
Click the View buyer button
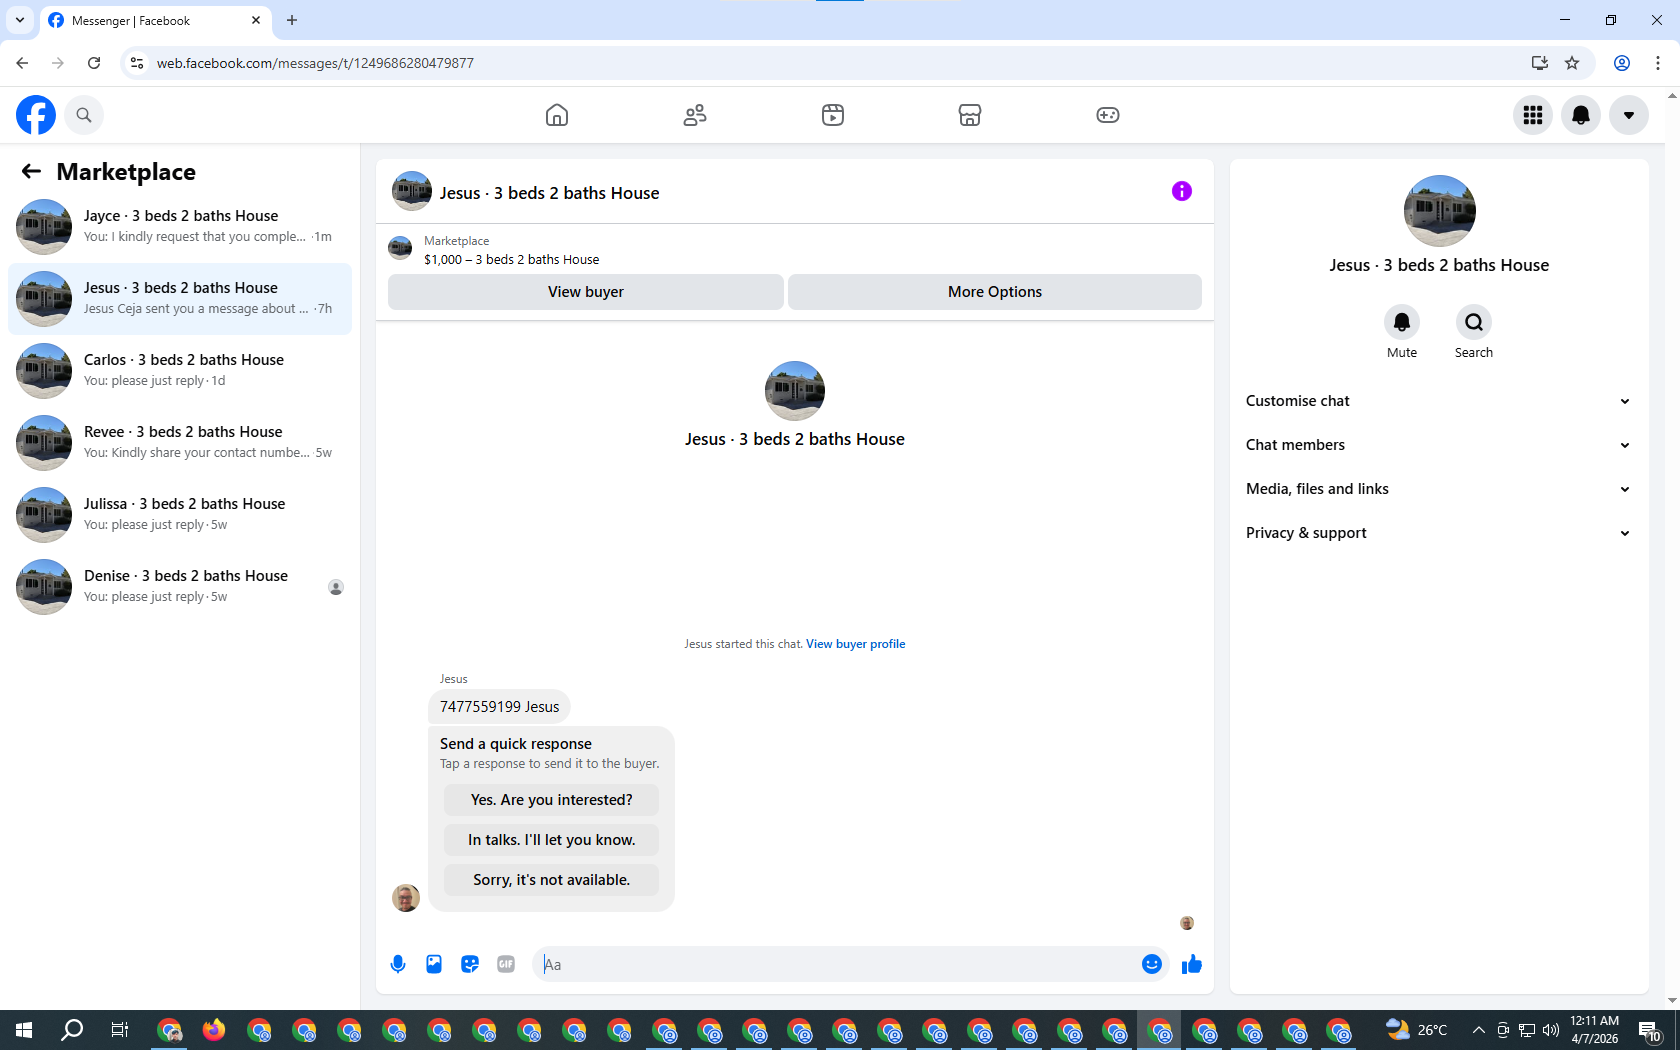[x=586, y=292]
